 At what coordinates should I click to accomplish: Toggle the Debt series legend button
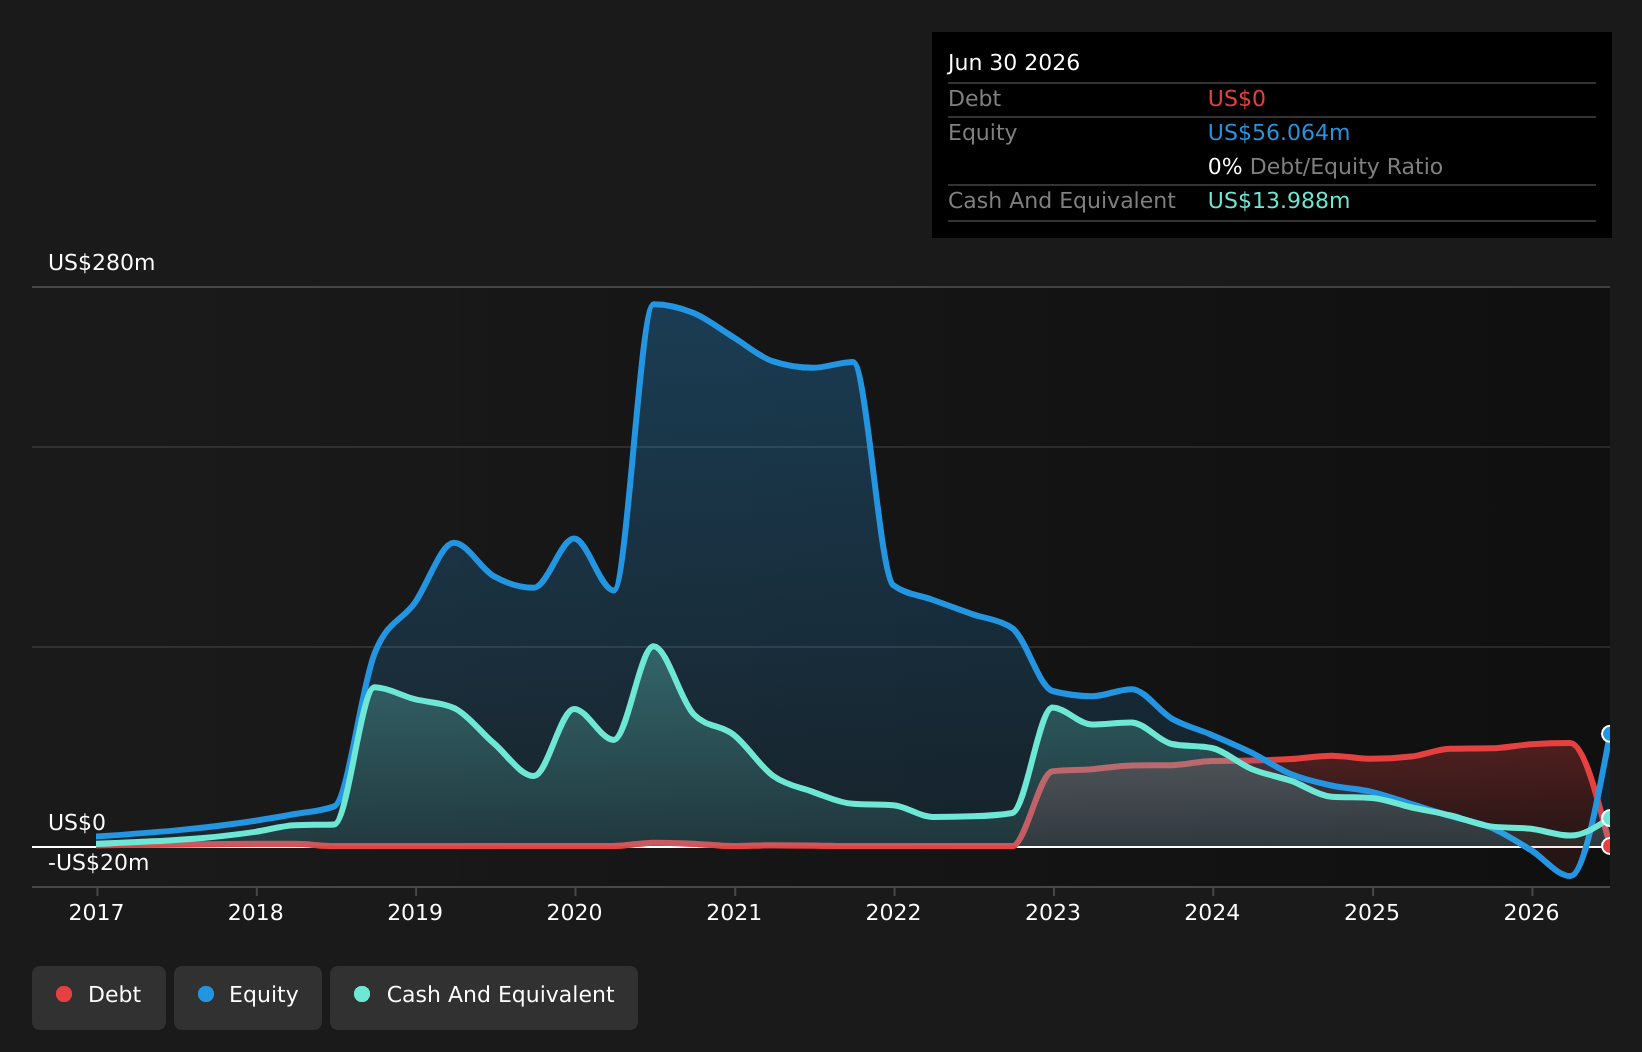pyautogui.click(x=99, y=997)
